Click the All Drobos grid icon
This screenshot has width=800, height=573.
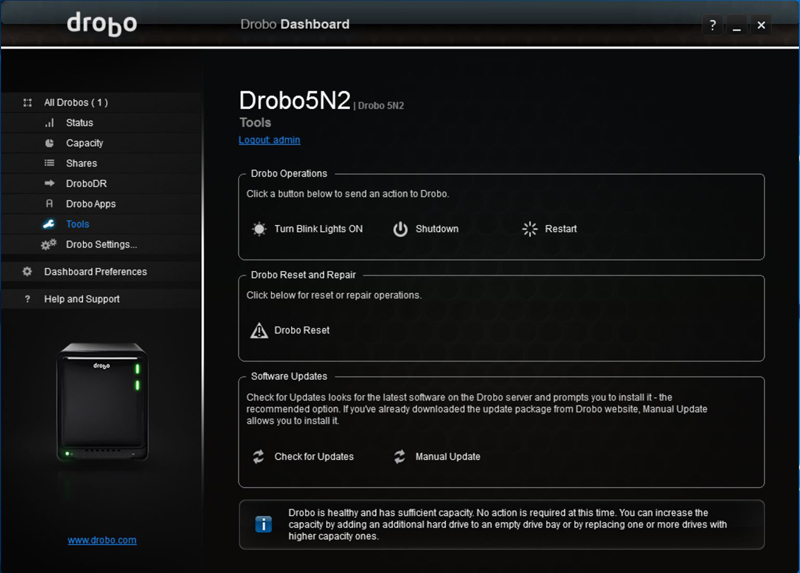pos(28,103)
